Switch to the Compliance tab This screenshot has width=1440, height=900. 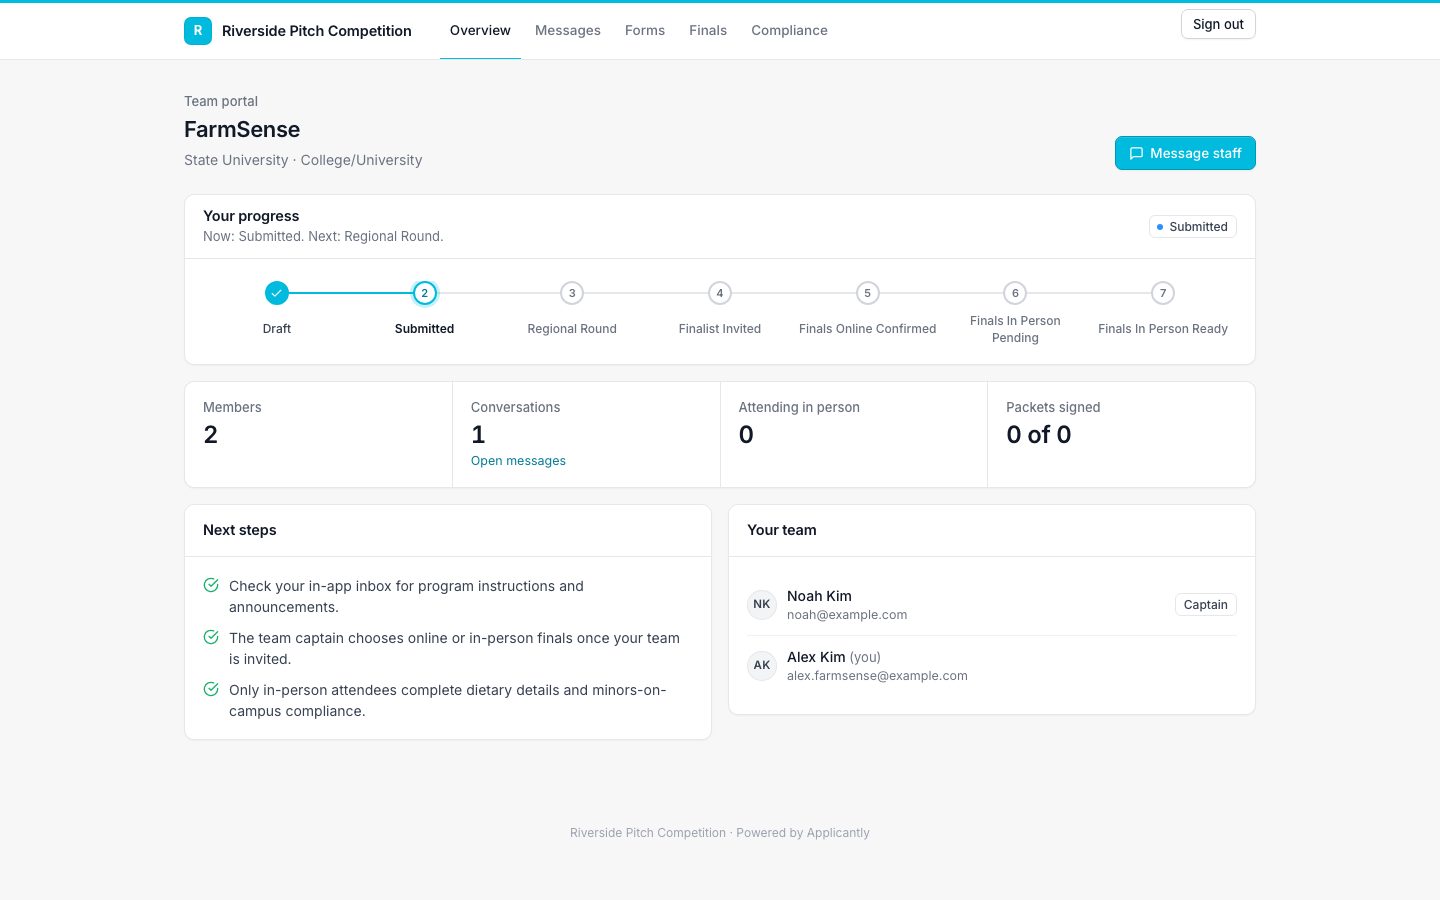(789, 30)
